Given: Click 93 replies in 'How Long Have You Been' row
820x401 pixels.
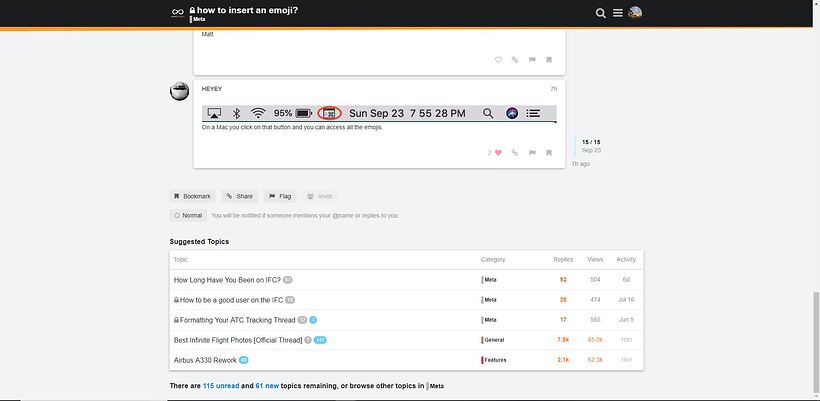Looking at the screenshot, I should [x=563, y=280].
